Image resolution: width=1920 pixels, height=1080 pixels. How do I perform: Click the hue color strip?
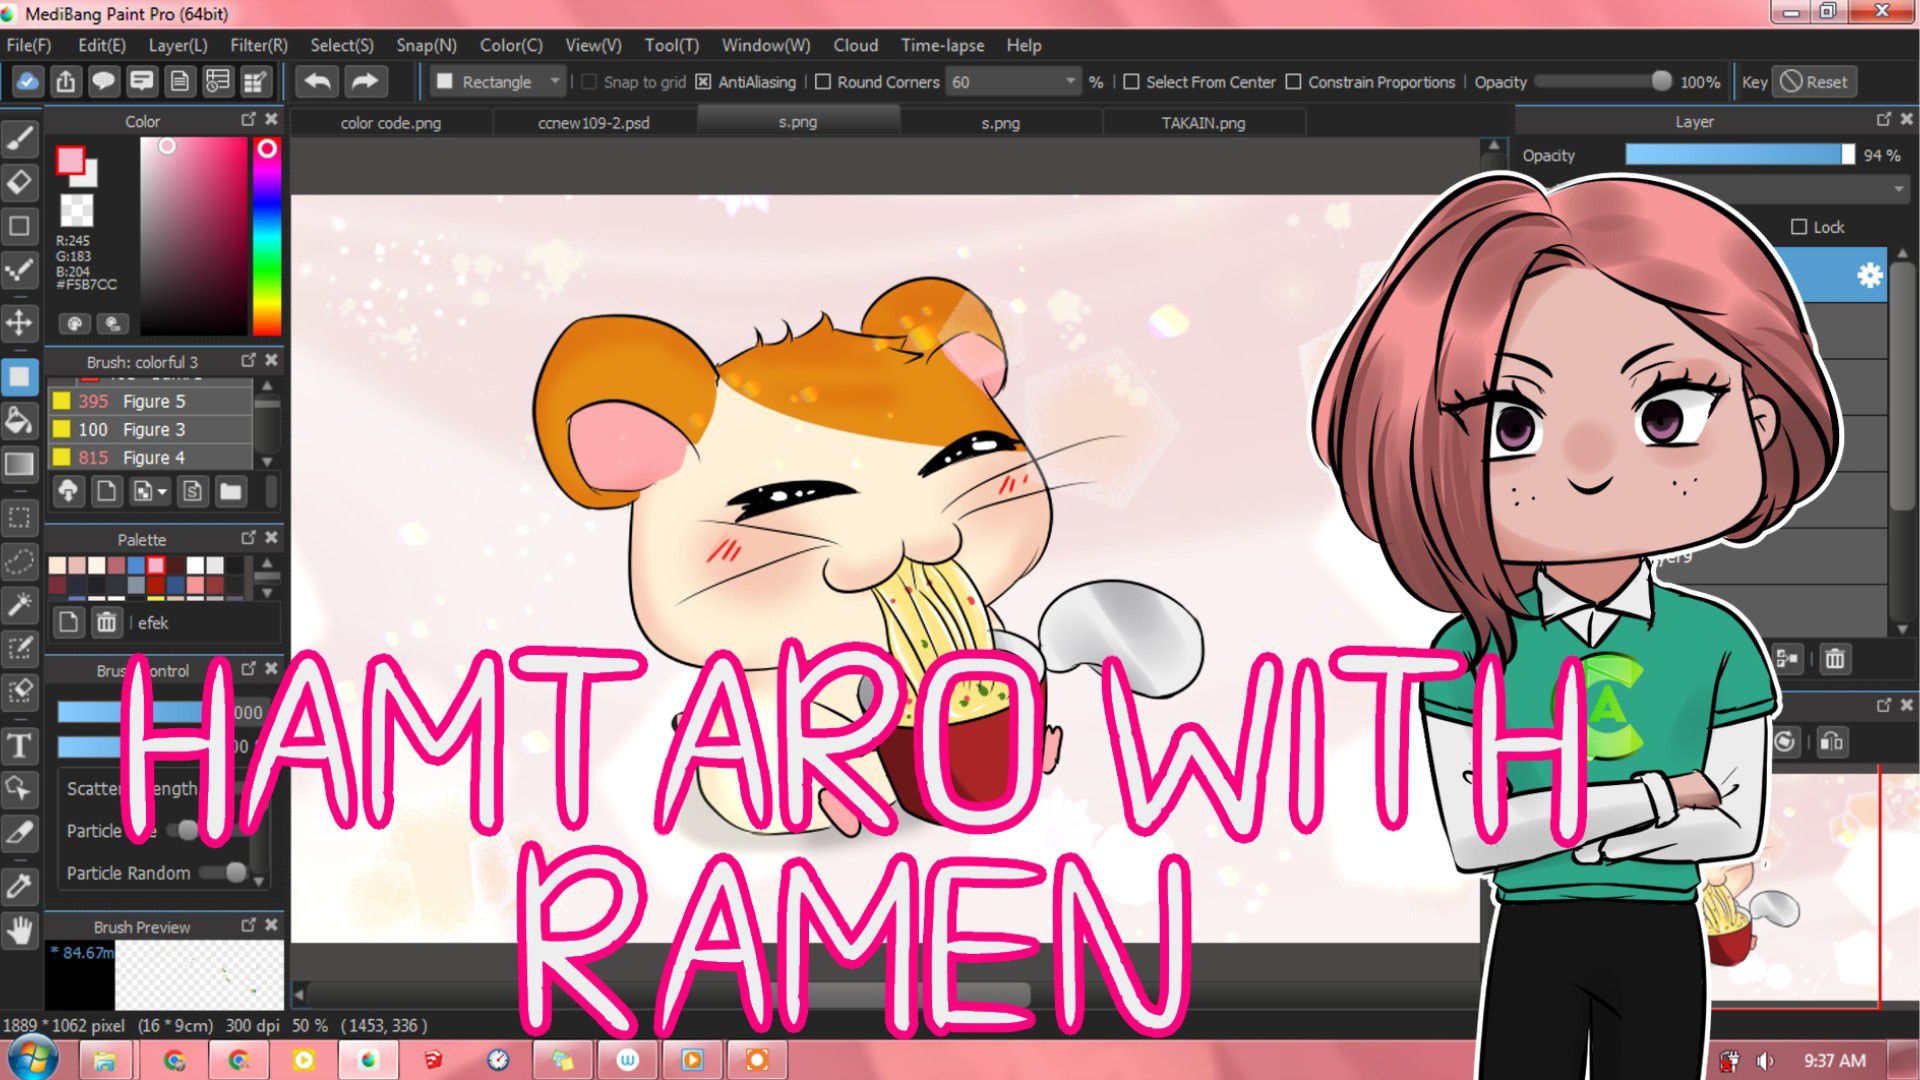[x=266, y=236]
